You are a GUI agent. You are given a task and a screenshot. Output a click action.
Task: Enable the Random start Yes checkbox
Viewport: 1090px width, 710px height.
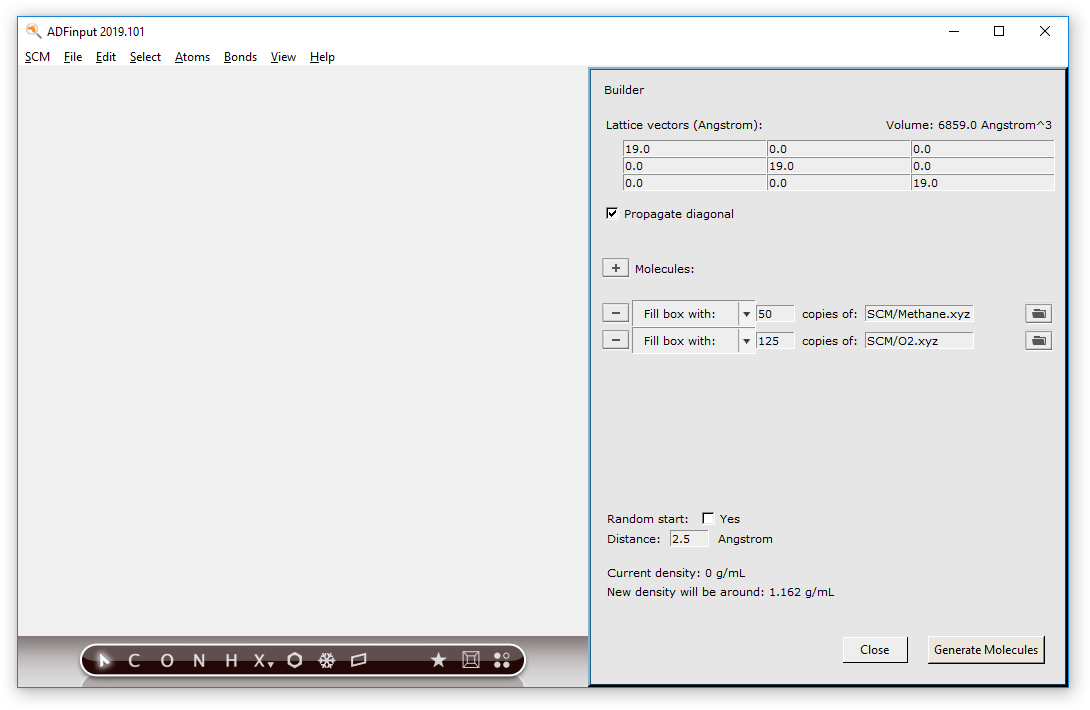708,518
